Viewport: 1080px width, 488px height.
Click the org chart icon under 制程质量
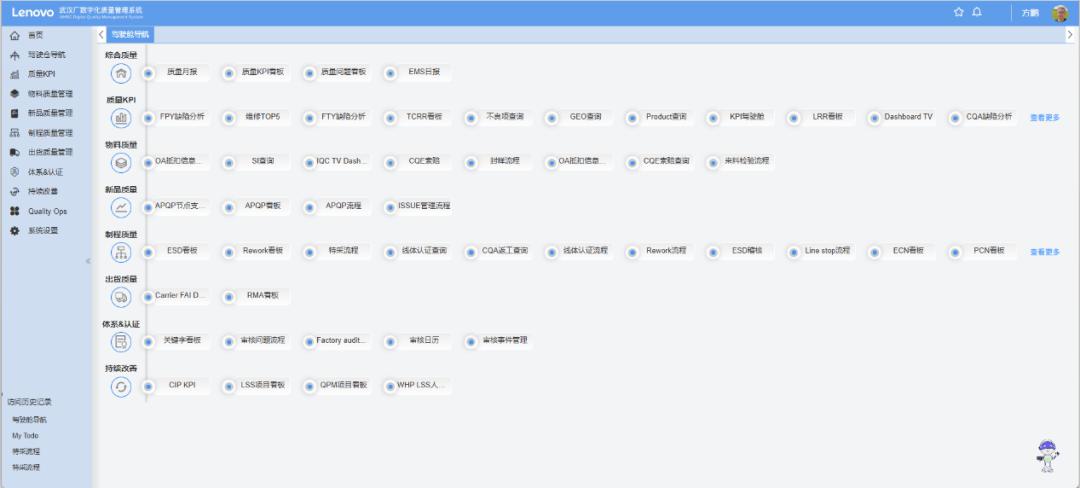[121, 253]
